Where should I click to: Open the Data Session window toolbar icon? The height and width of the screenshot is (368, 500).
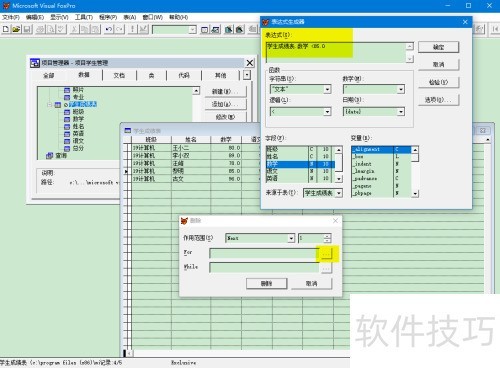215,30
